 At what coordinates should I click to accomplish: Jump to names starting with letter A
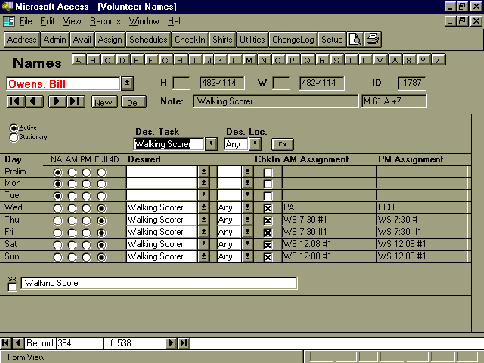tap(78, 60)
